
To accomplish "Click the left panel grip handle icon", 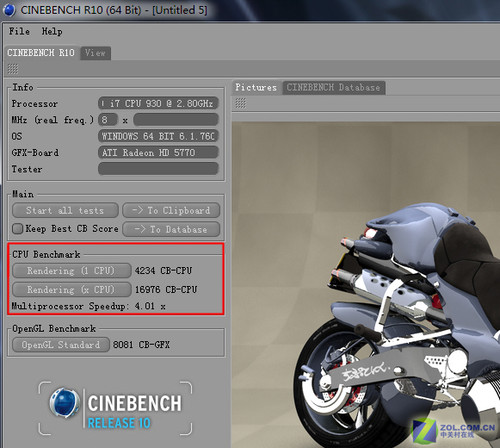I will [x=13, y=69].
